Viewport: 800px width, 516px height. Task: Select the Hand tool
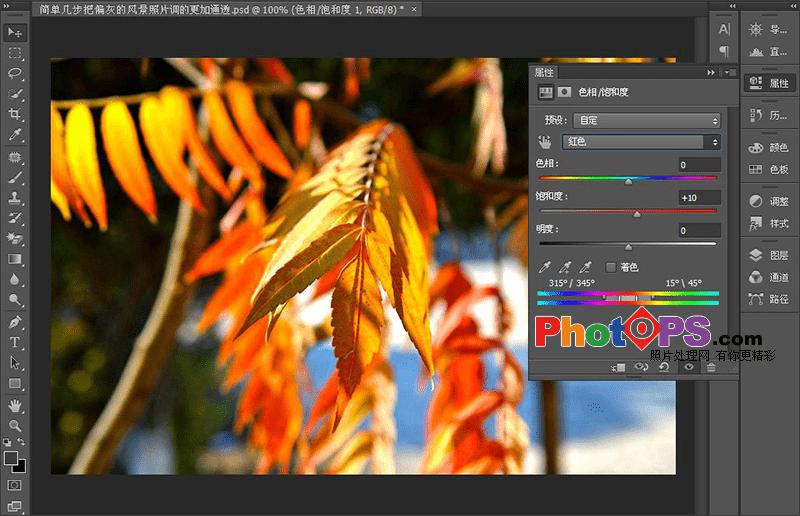15,406
